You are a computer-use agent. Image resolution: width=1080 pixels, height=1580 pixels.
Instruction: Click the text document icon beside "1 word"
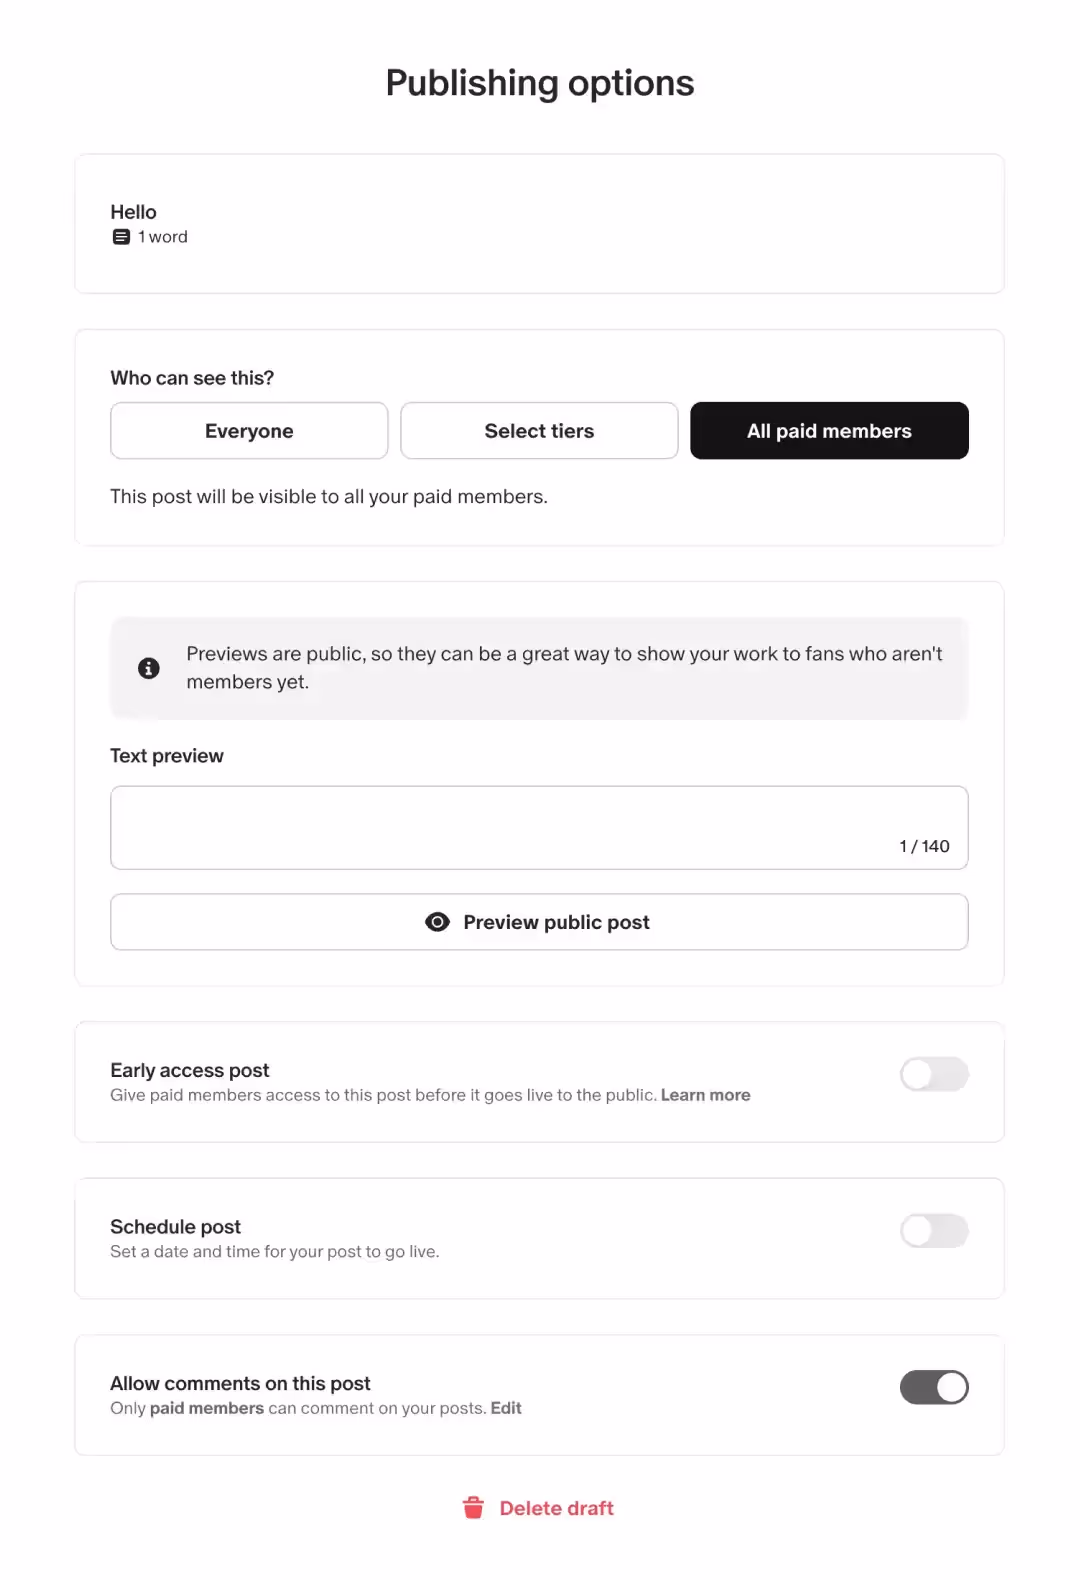[121, 237]
